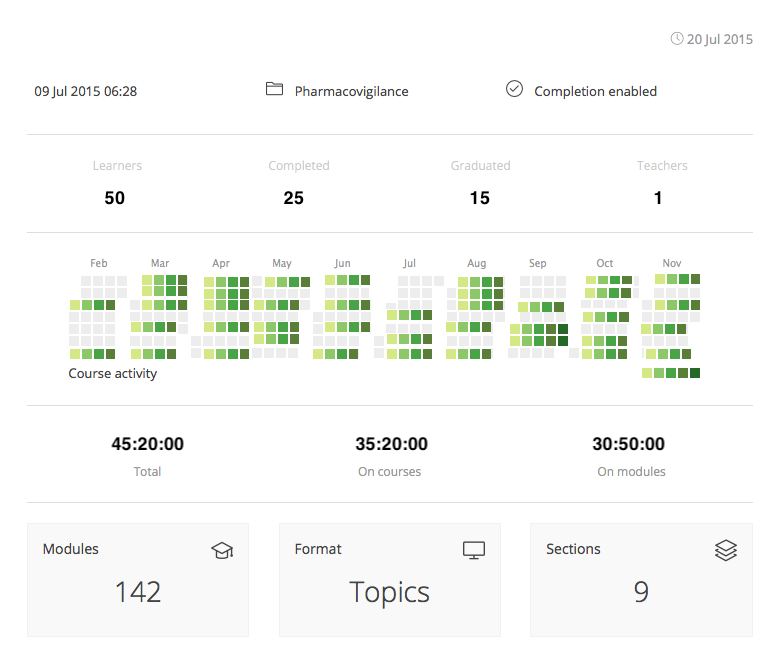Viewport: 781px width, 646px height.
Task: Click the monitor icon in Format card
Action: (474, 550)
